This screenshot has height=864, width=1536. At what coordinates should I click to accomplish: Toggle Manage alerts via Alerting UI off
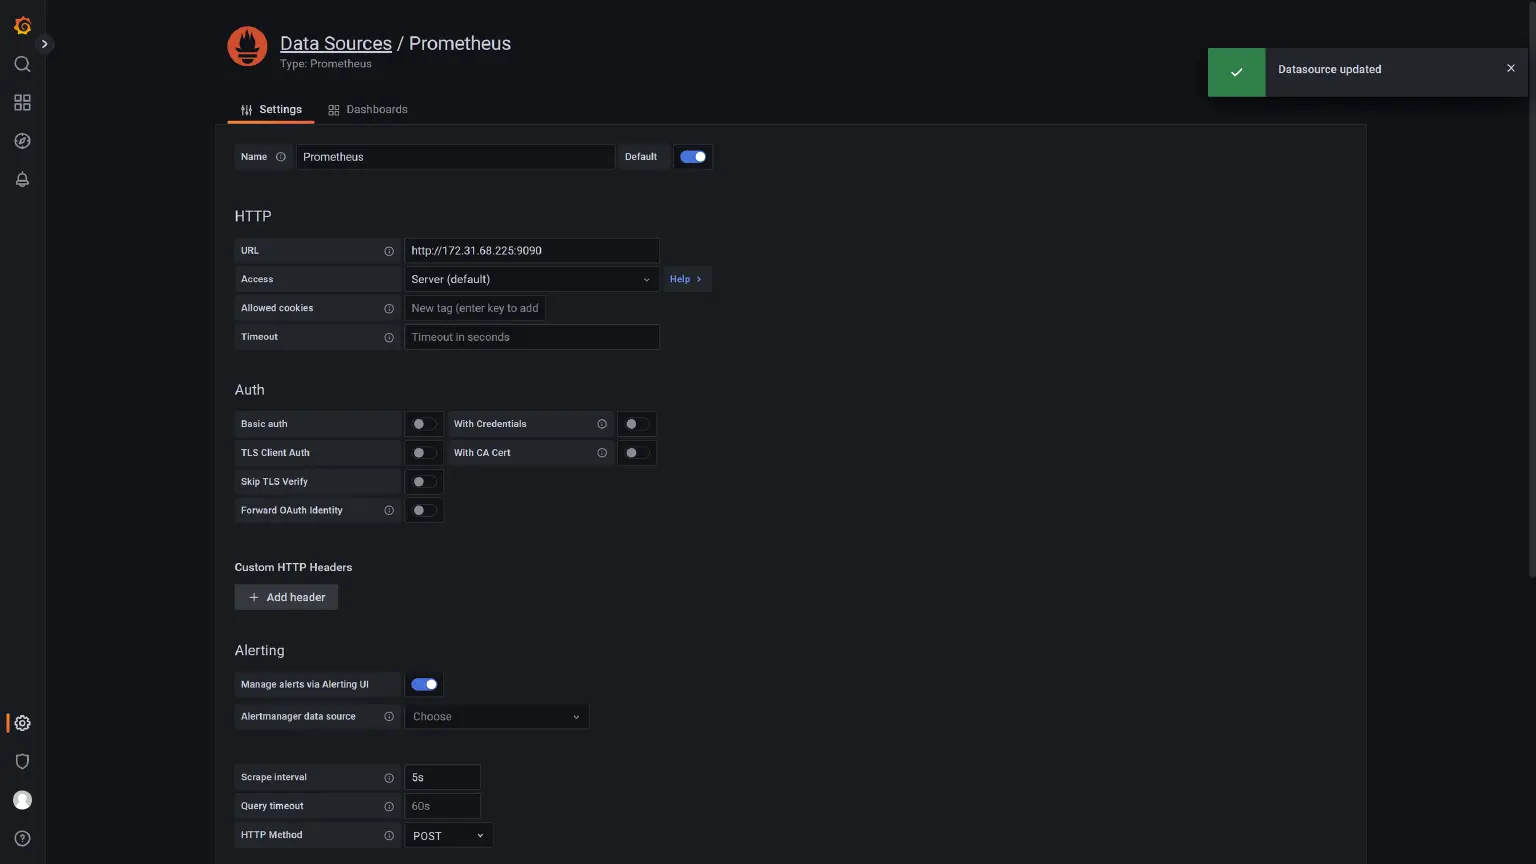click(x=423, y=684)
